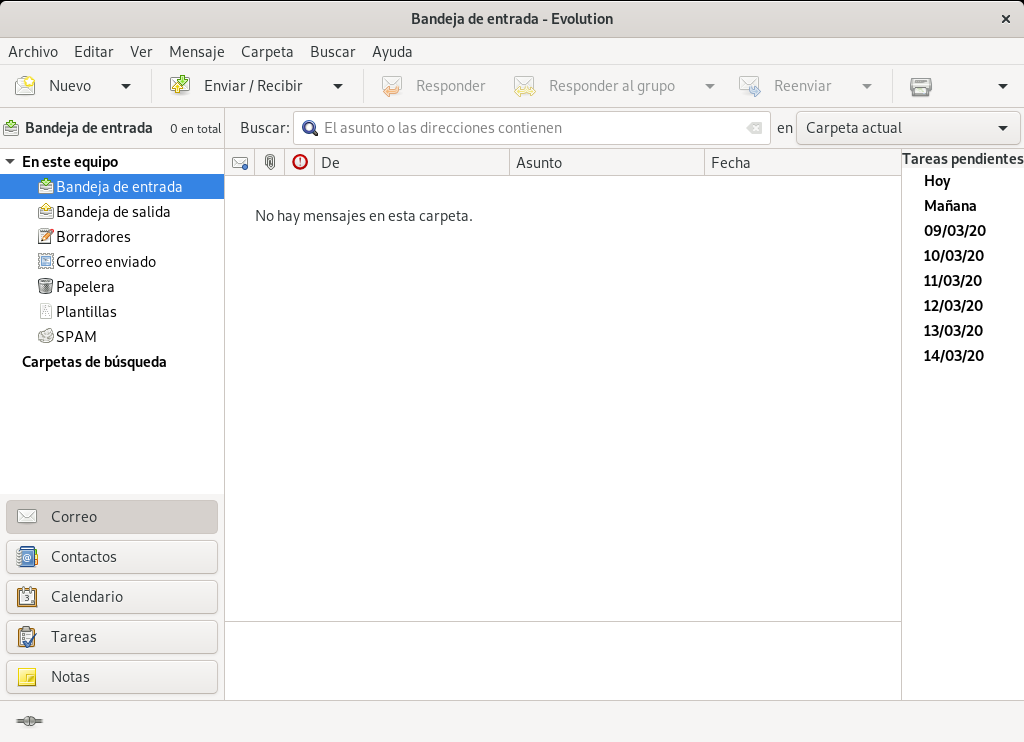Toggle sorting by the attachment column icon

(x=269, y=162)
